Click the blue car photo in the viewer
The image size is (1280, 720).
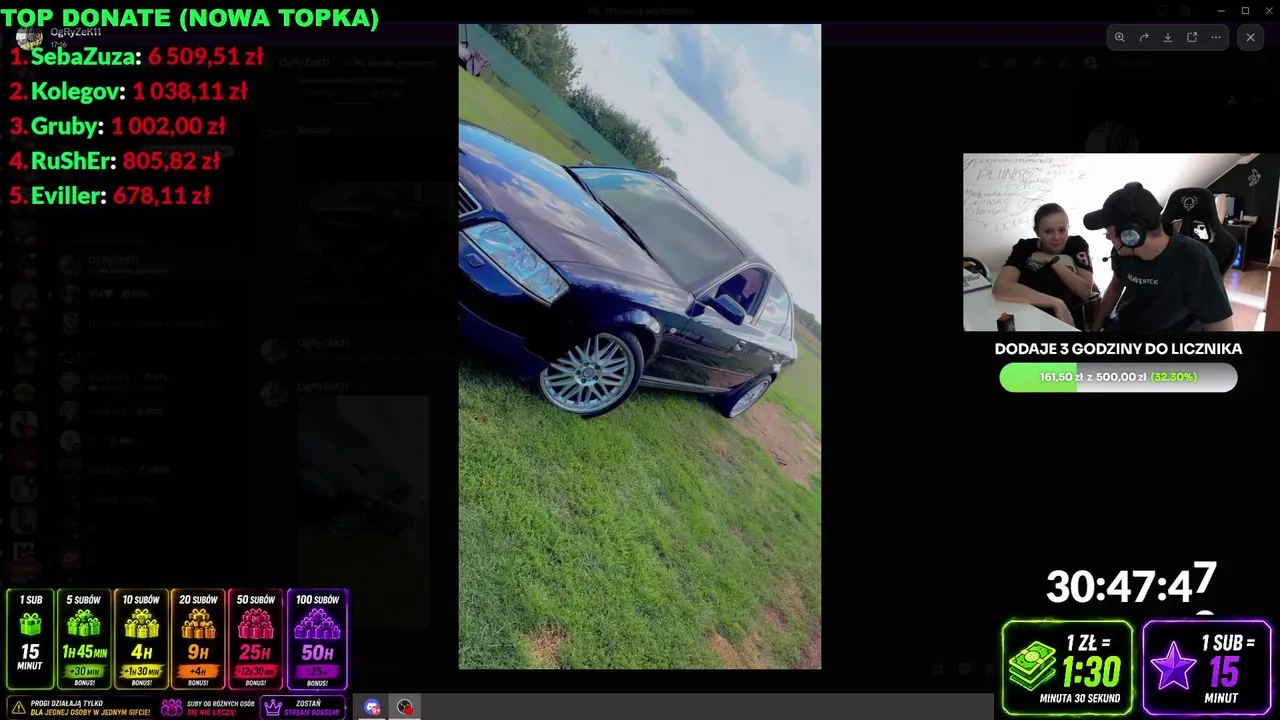tap(640, 346)
